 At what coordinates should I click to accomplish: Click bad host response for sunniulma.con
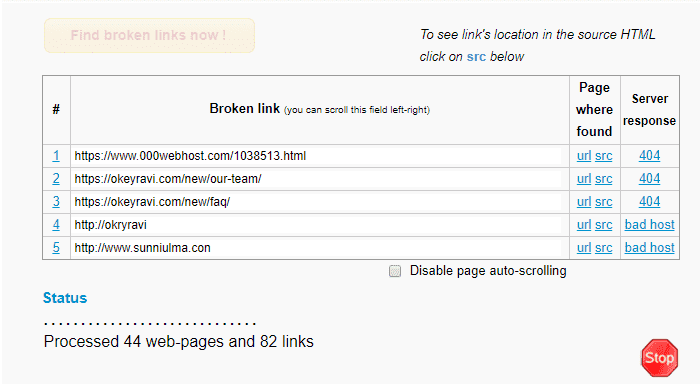click(650, 247)
